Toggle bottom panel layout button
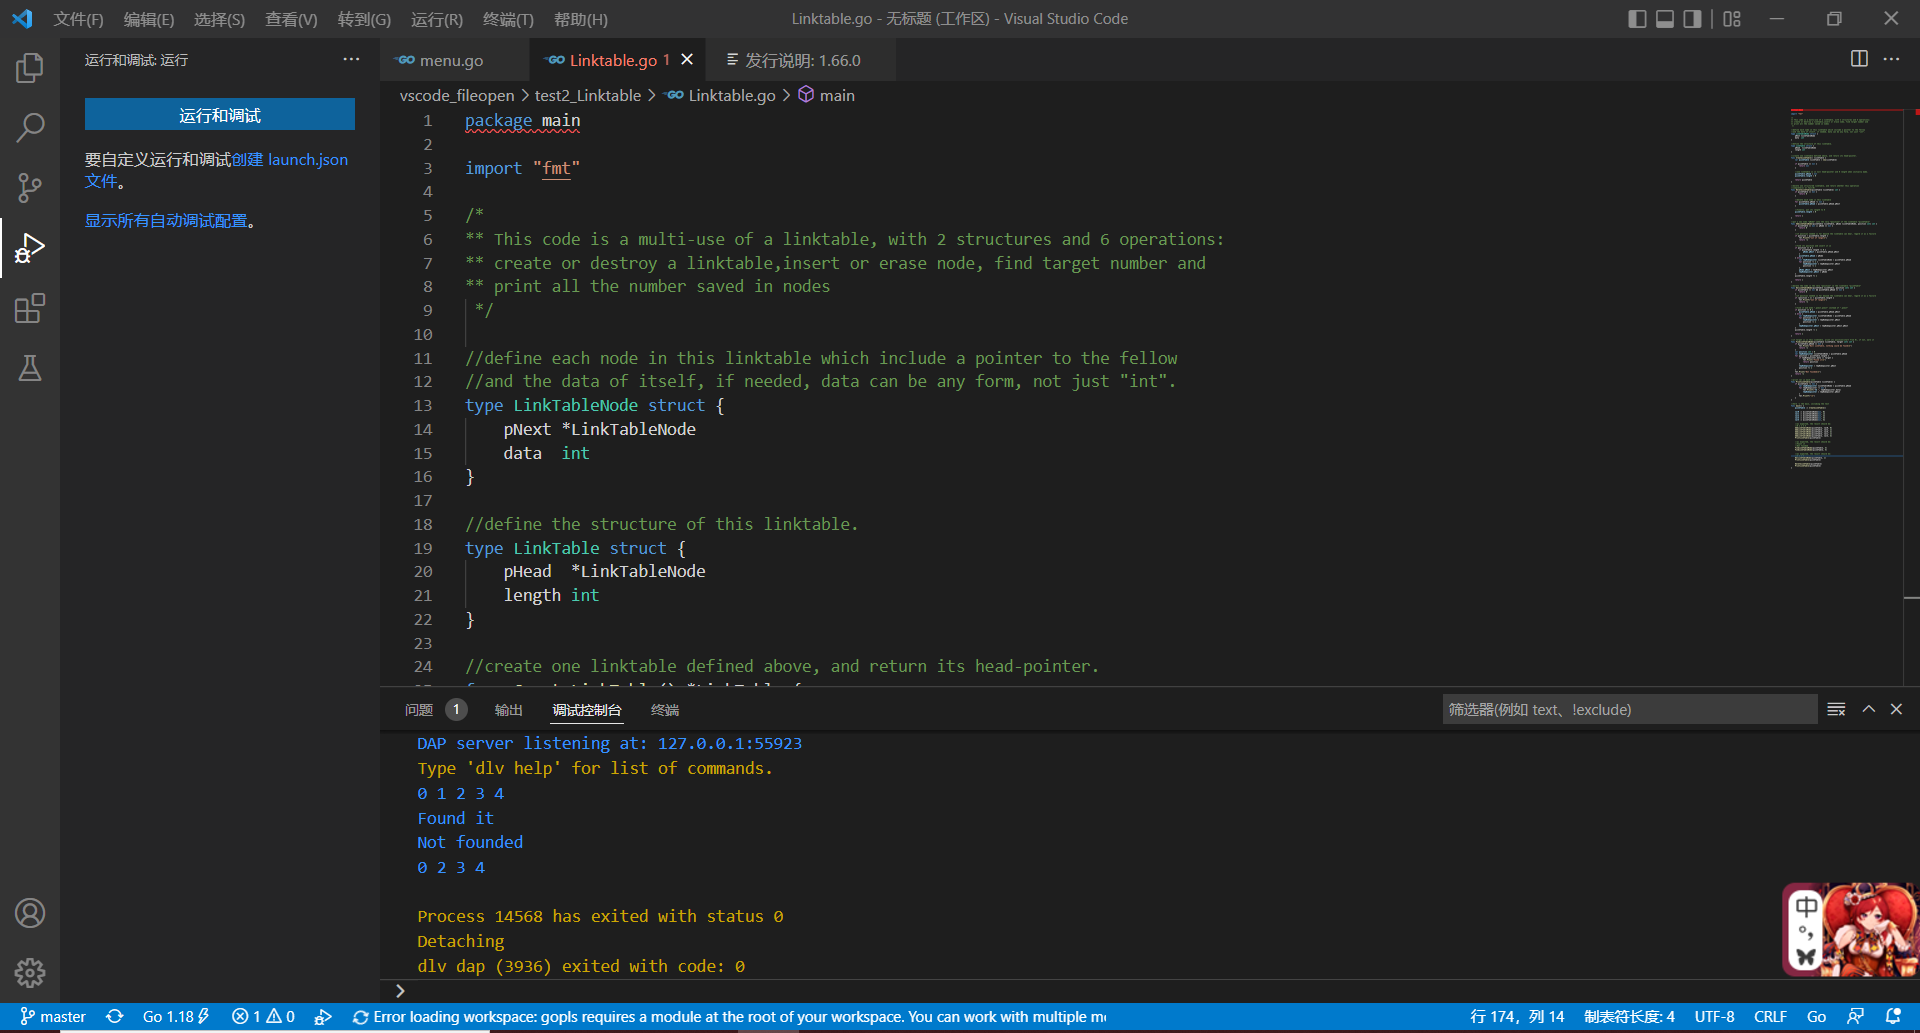Screen dimensions: 1920x1033 [x=1665, y=19]
